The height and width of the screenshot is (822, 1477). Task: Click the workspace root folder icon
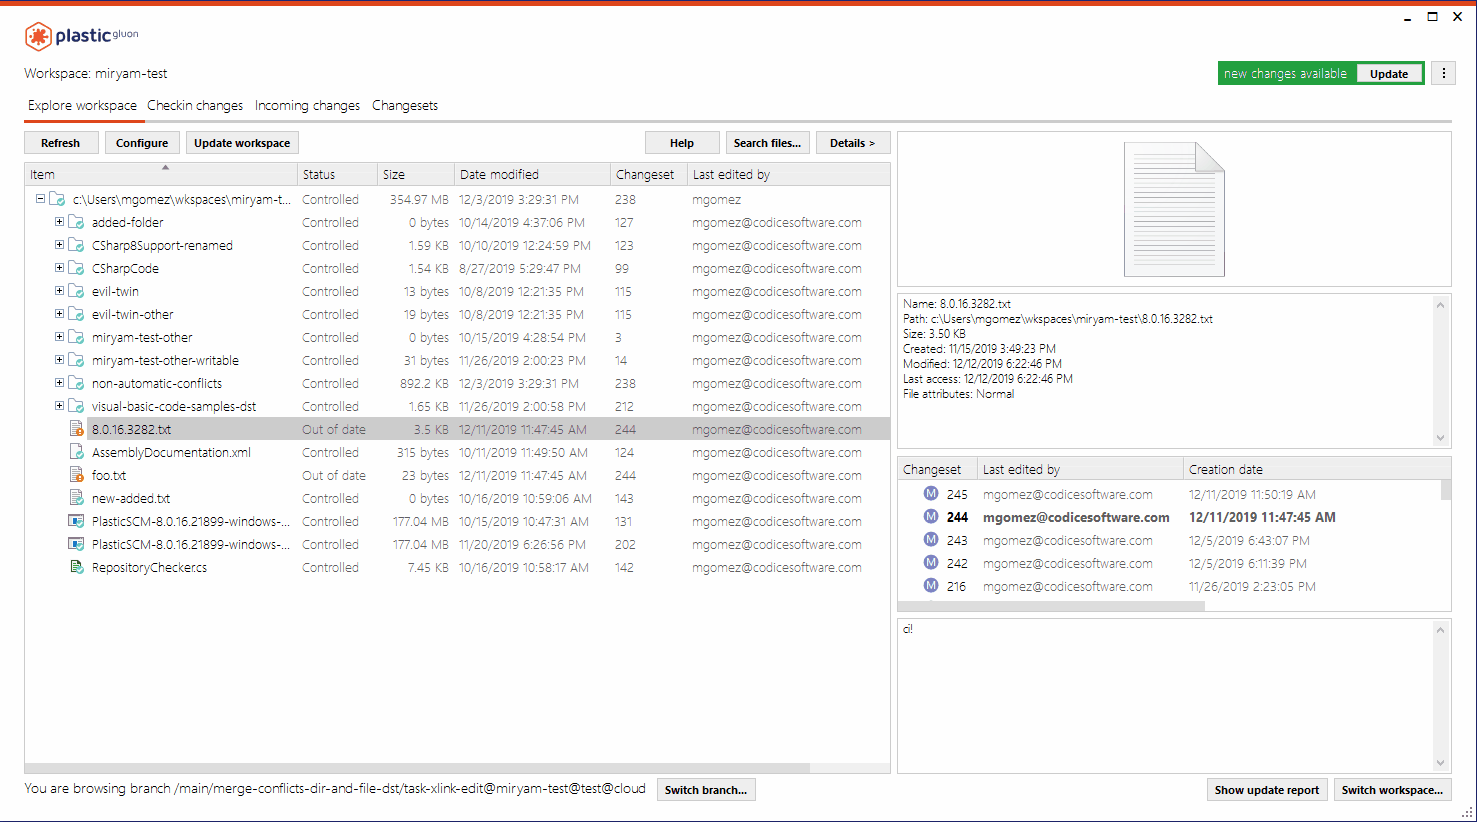pos(58,199)
